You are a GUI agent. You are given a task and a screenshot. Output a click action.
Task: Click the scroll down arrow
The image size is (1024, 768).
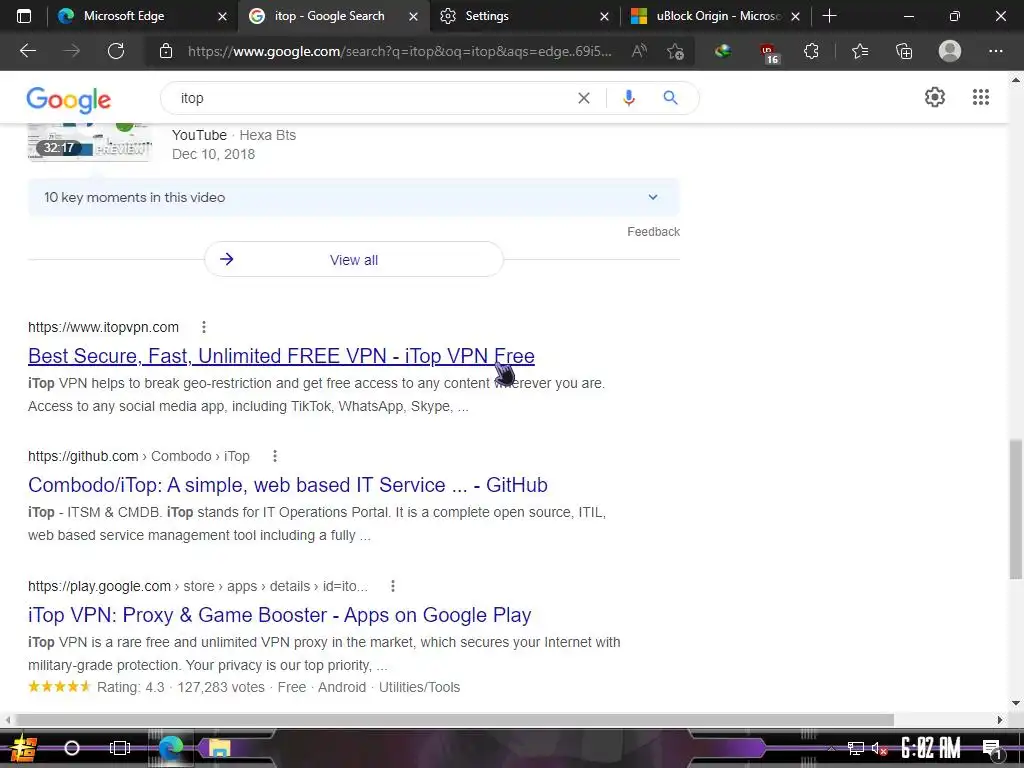tap(1016, 703)
